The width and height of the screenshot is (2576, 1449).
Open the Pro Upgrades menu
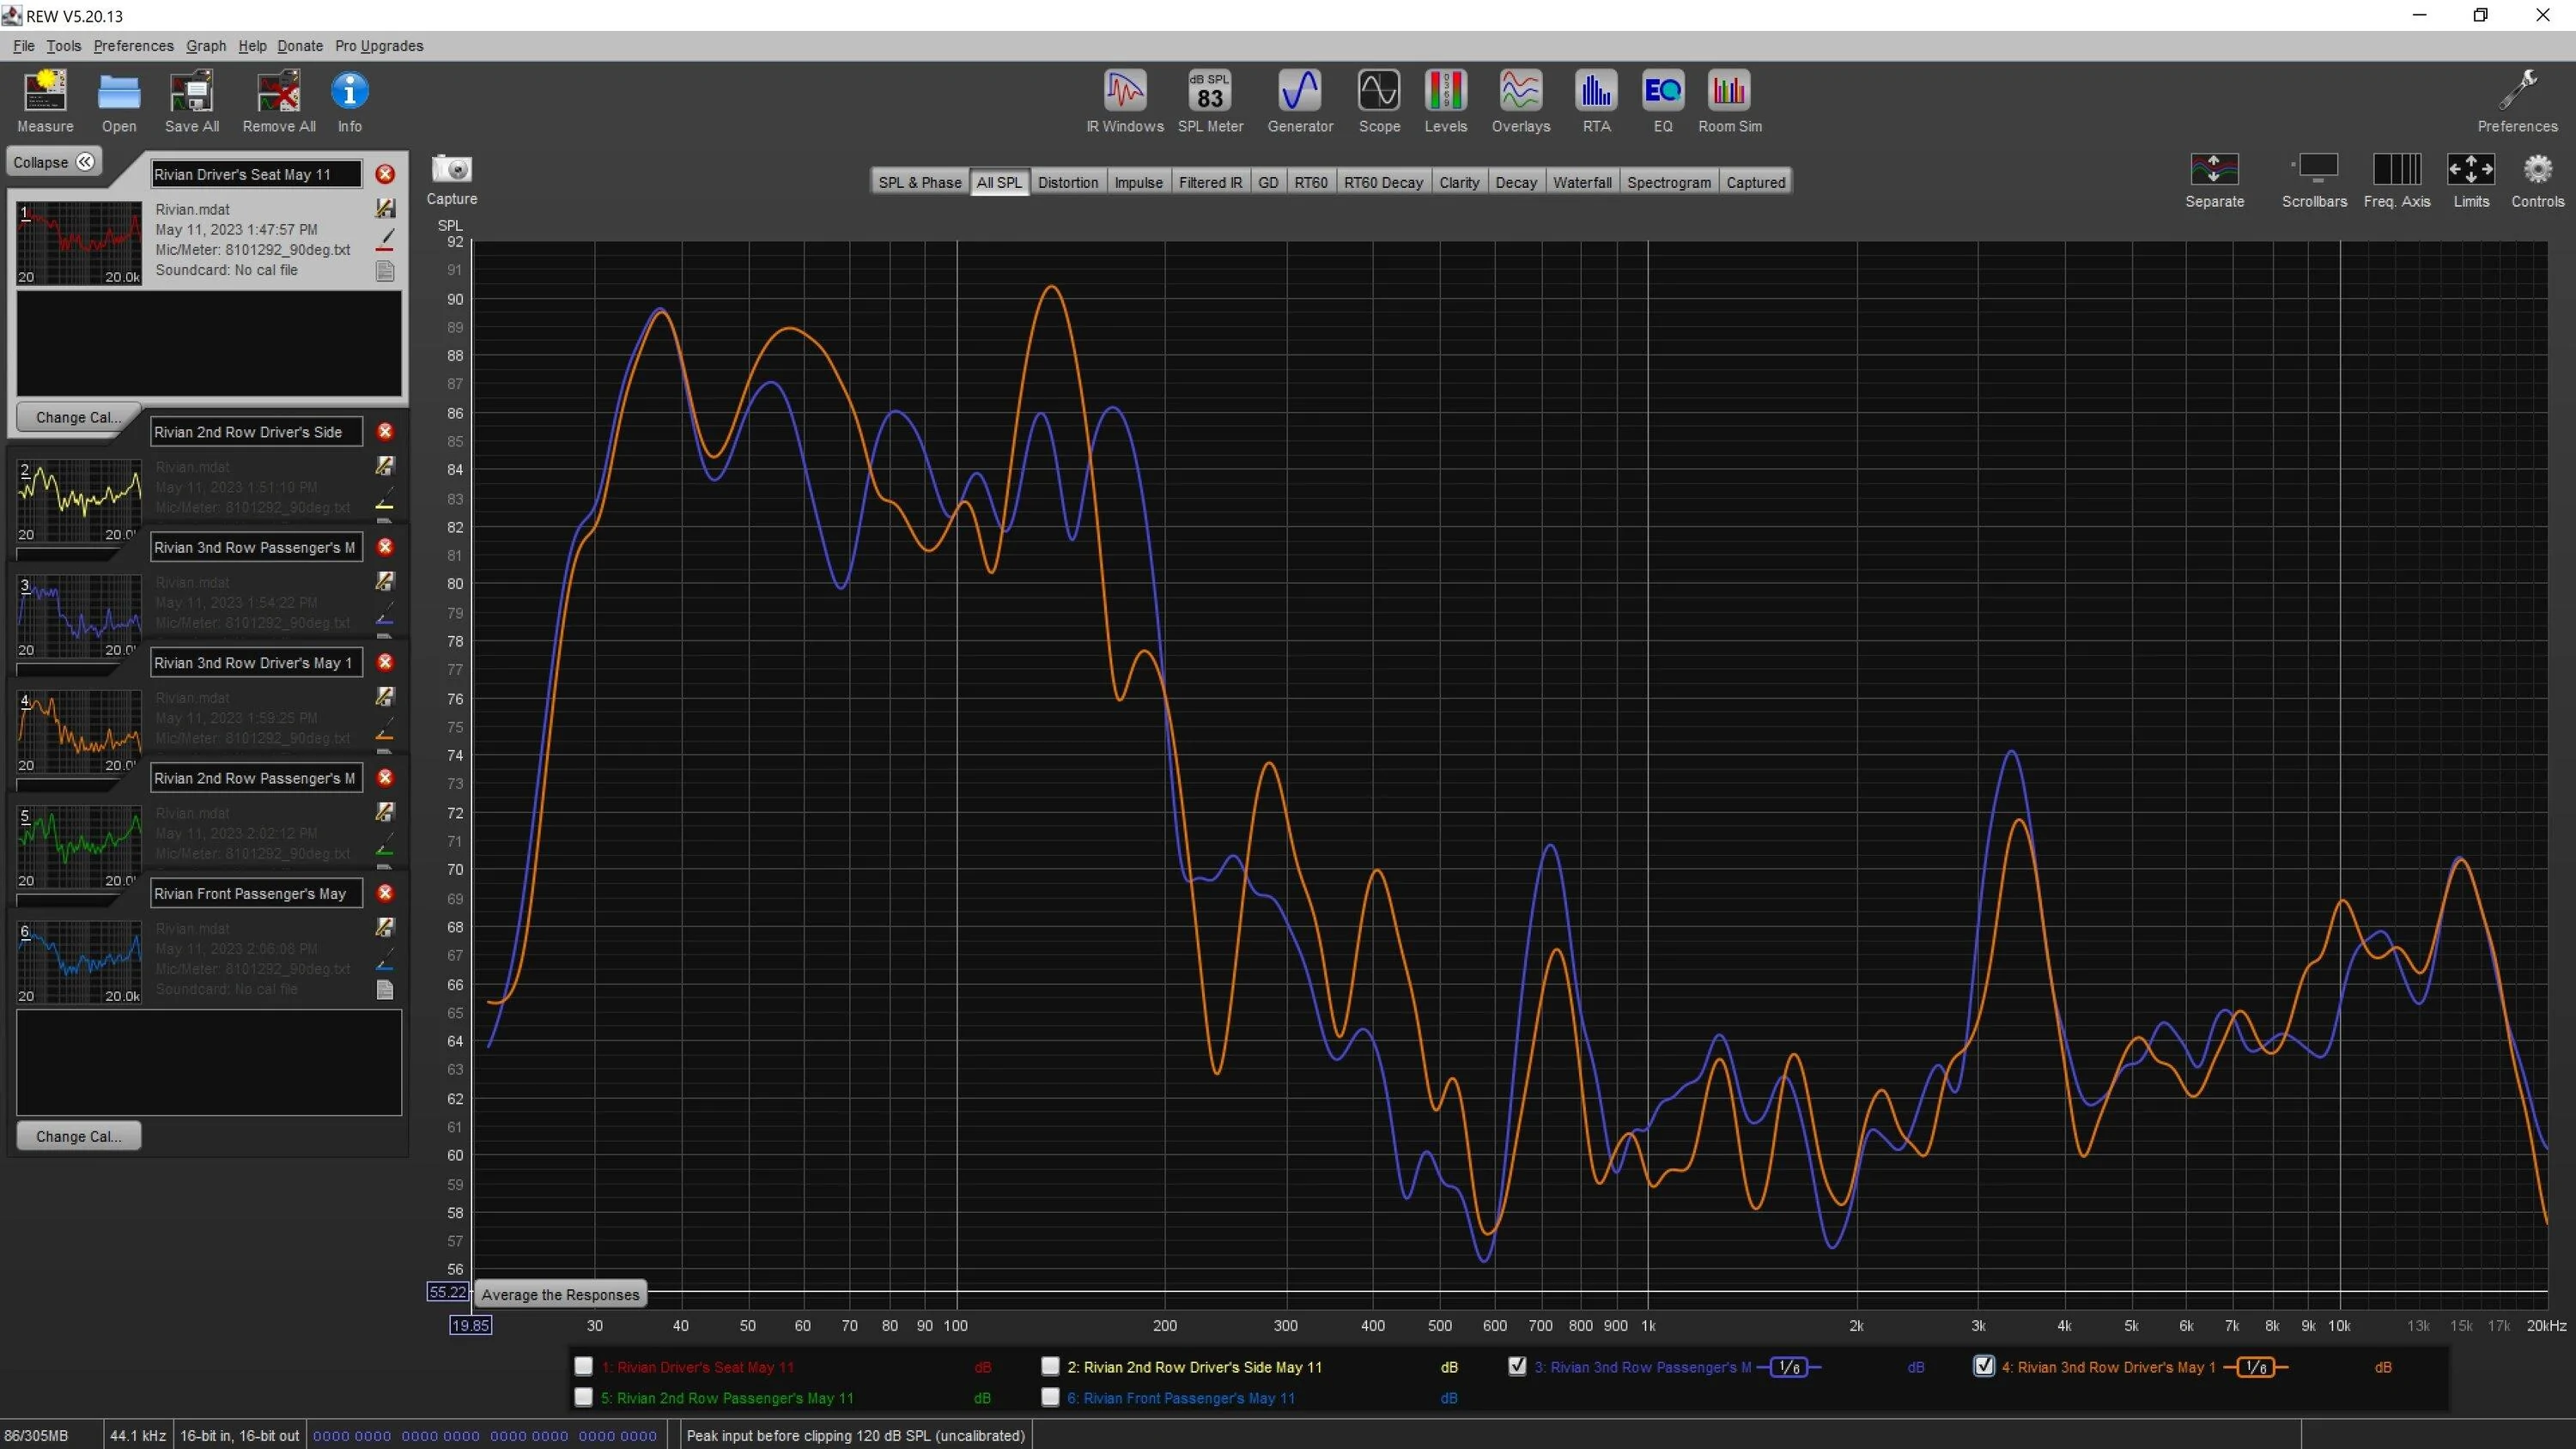coord(379,46)
